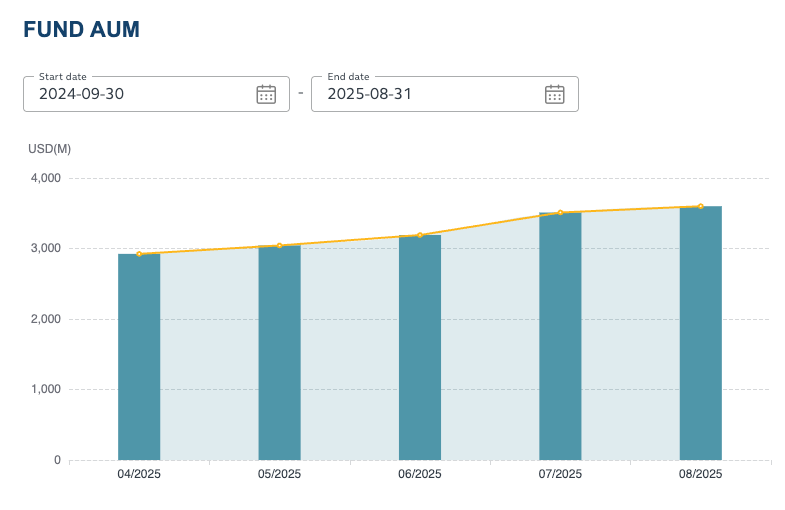Click the 04/2025 bar in chart
Screen dimensions: 785x510
pos(139,360)
